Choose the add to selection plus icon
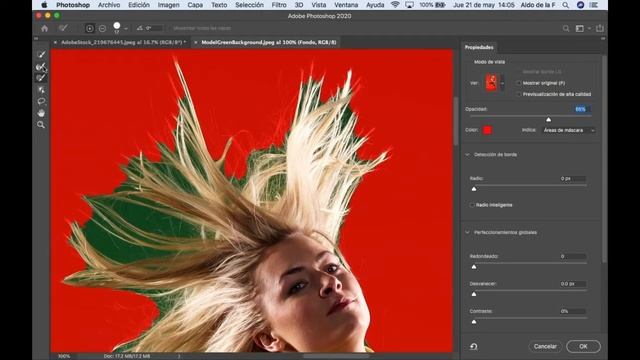640x360 pixels. (90, 28)
